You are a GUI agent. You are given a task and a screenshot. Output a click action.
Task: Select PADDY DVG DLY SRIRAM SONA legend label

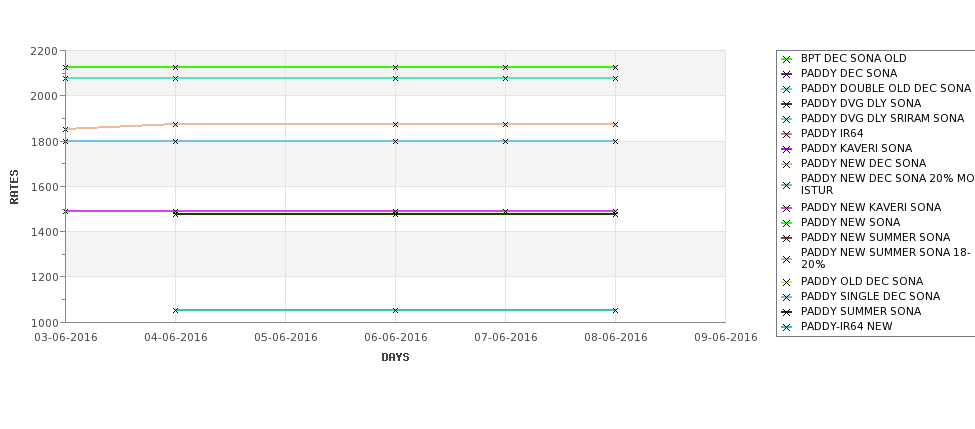pos(882,118)
